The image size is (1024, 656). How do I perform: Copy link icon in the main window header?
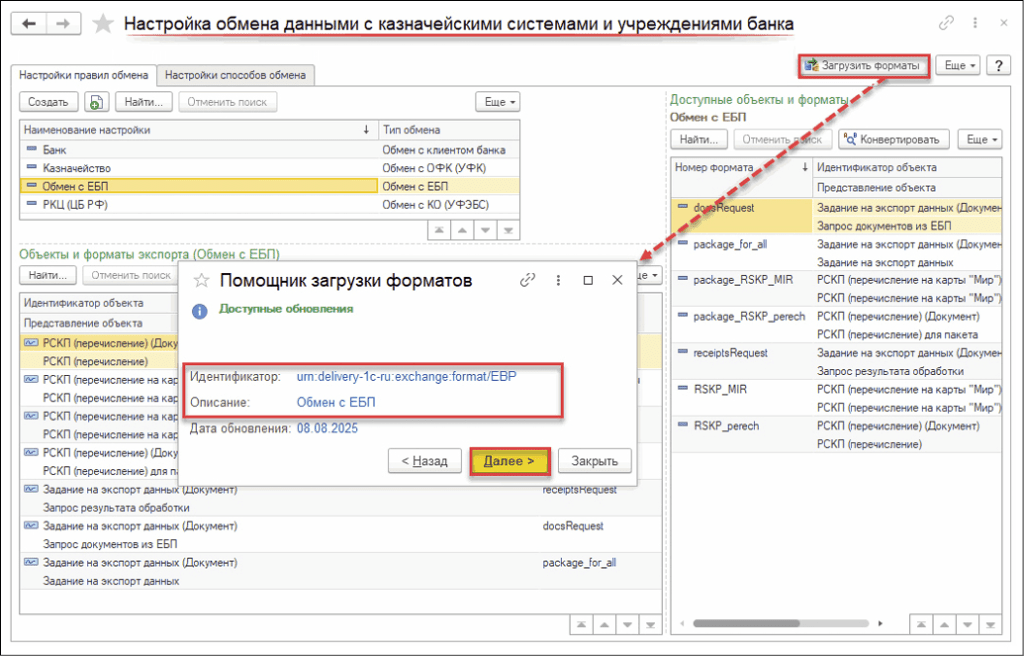pyautogui.click(x=946, y=23)
